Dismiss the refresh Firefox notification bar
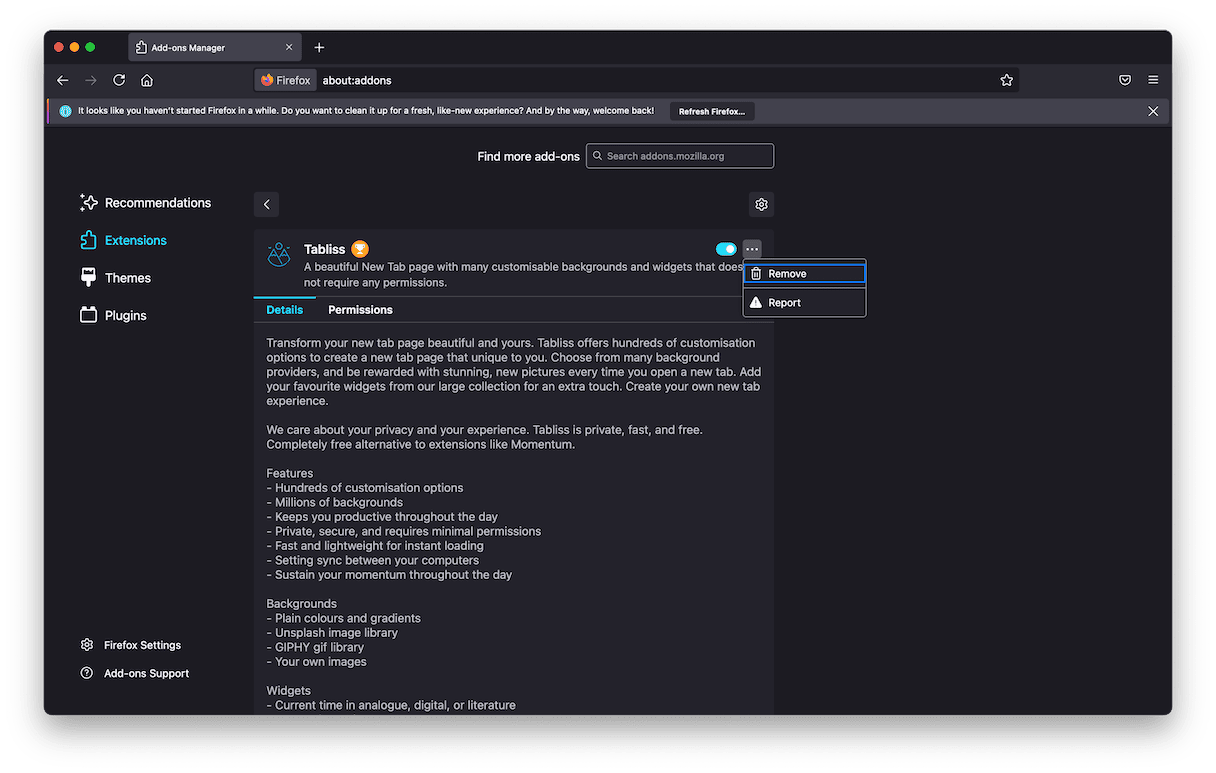1216x773 pixels. [x=1153, y=111]
